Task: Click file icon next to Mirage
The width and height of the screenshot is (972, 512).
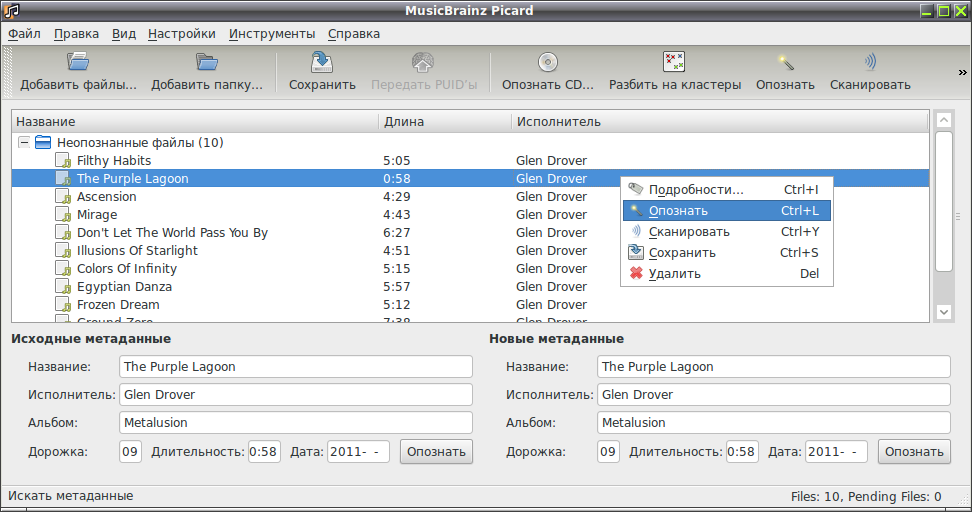Action: coord(63,214)
